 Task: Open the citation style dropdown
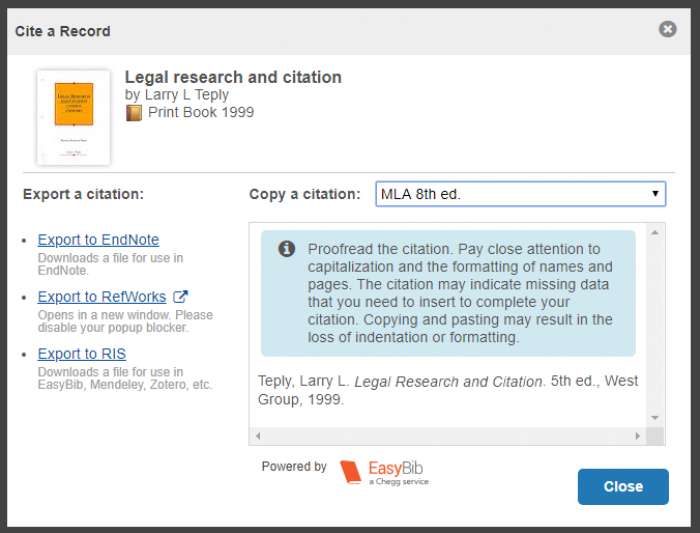pos(521,194)
